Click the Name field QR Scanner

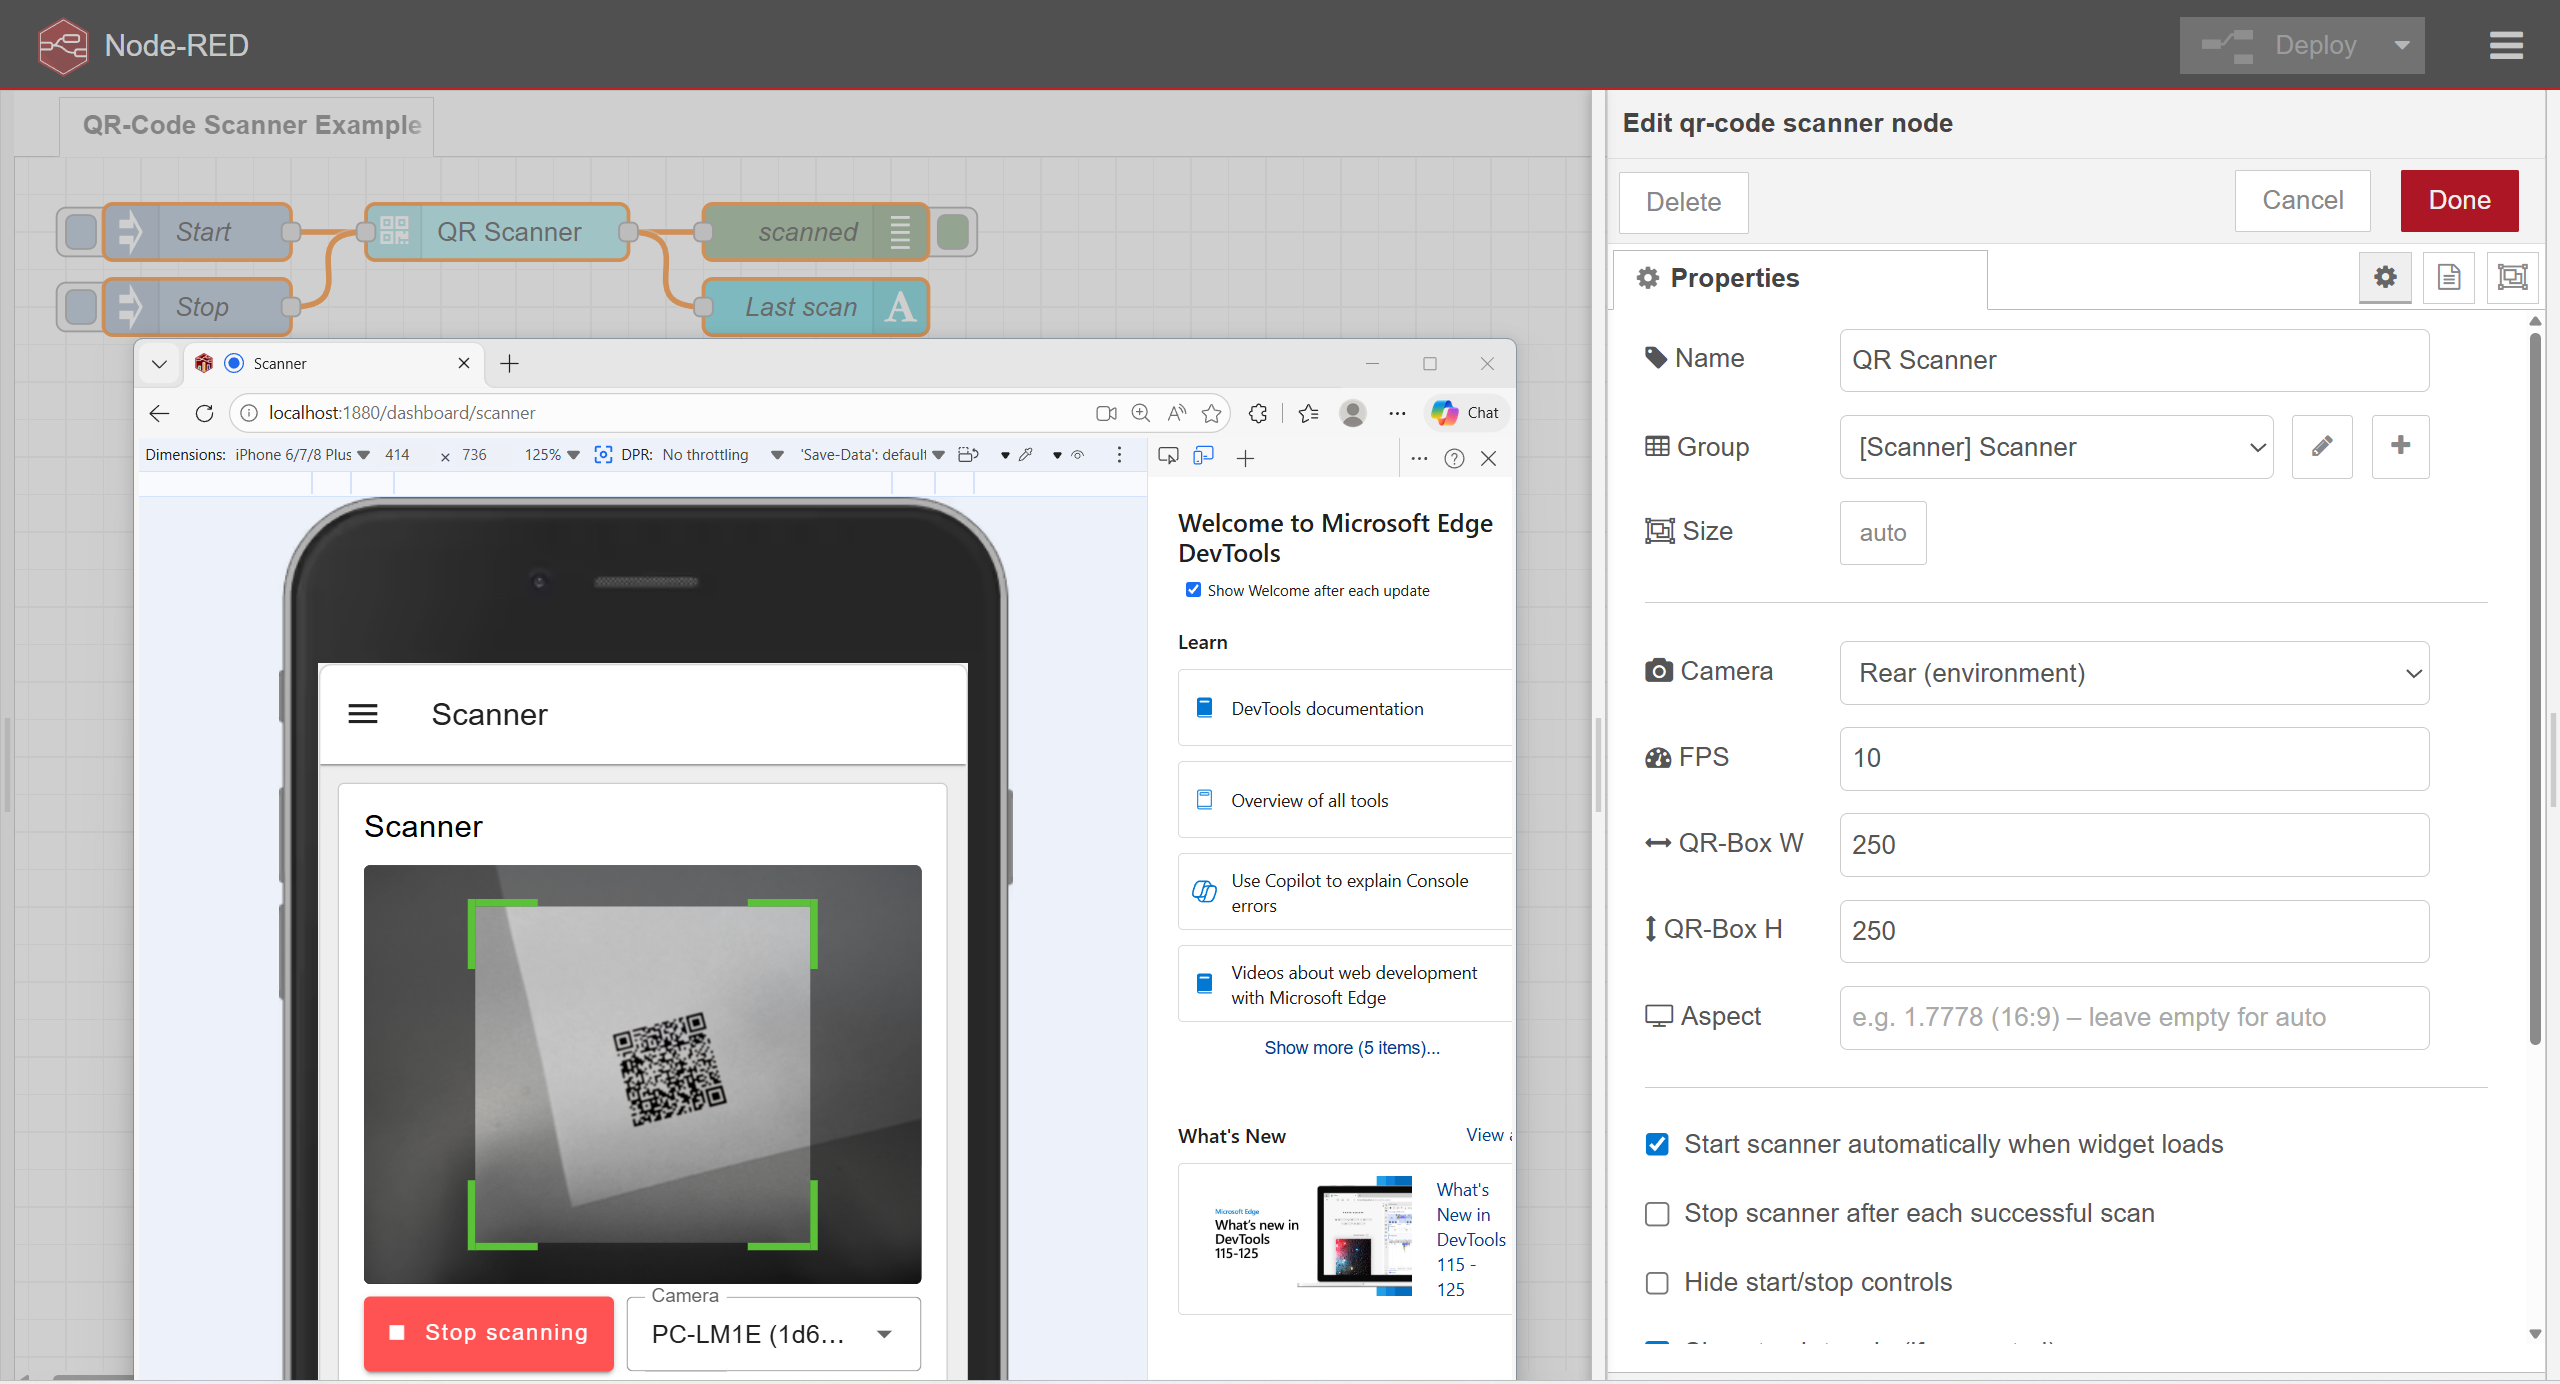2134,360
